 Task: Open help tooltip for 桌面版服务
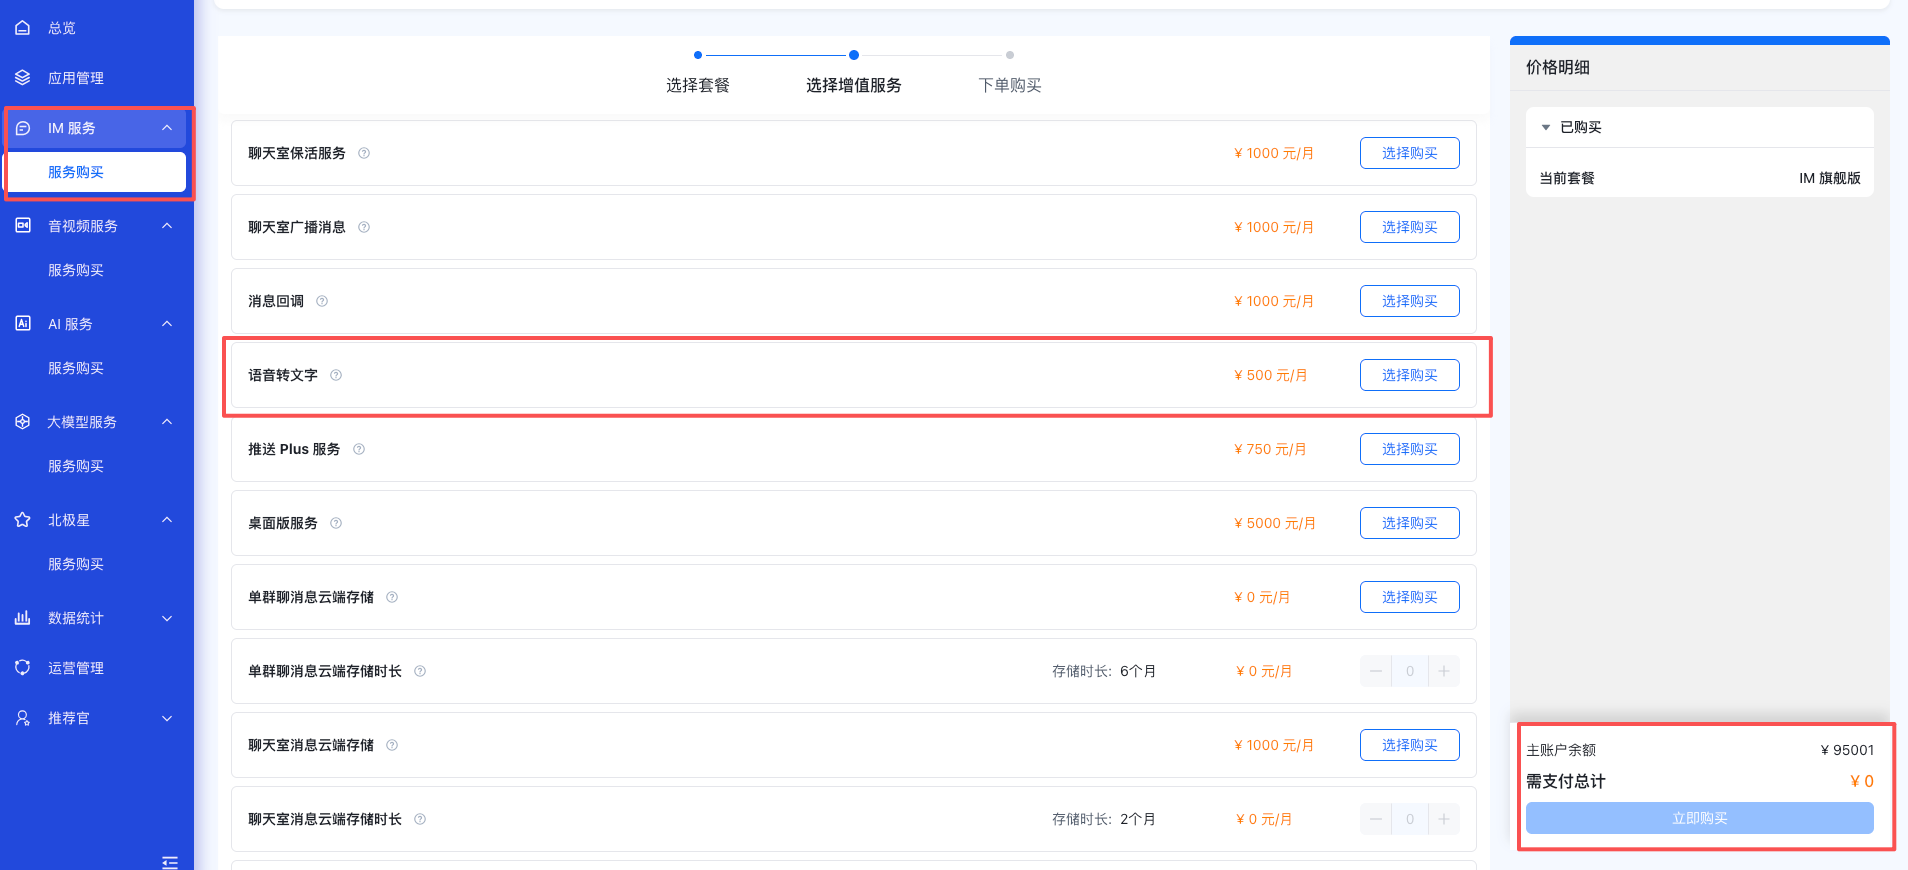point(336,523)
